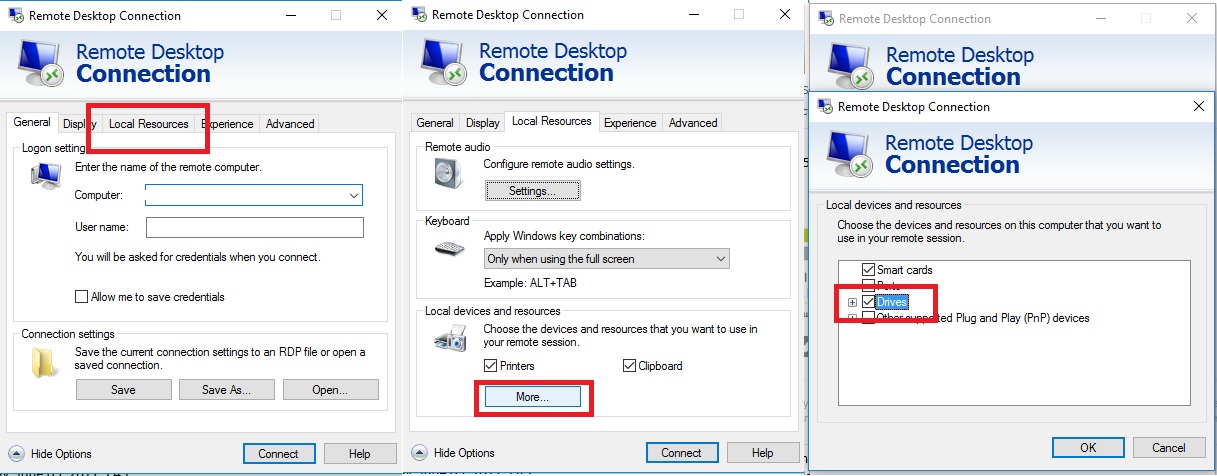Select the Drives tree item label
Image resolution: width=1217 pixels, height=476 pixels.
pyautogui.click(x=893, y=302)
